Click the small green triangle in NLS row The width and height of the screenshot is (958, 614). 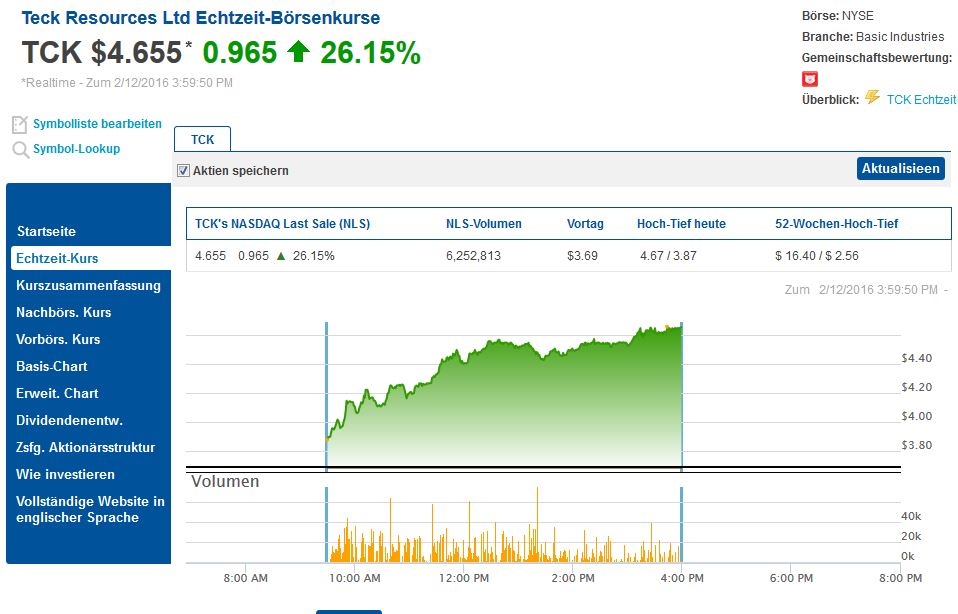coord(281,256)
